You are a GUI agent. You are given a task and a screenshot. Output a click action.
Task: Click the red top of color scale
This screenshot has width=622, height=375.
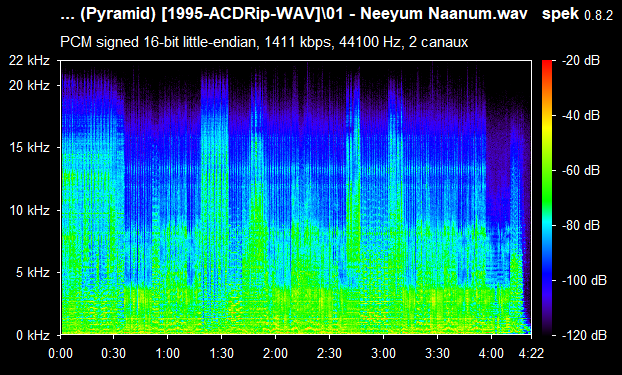(547, 63)
